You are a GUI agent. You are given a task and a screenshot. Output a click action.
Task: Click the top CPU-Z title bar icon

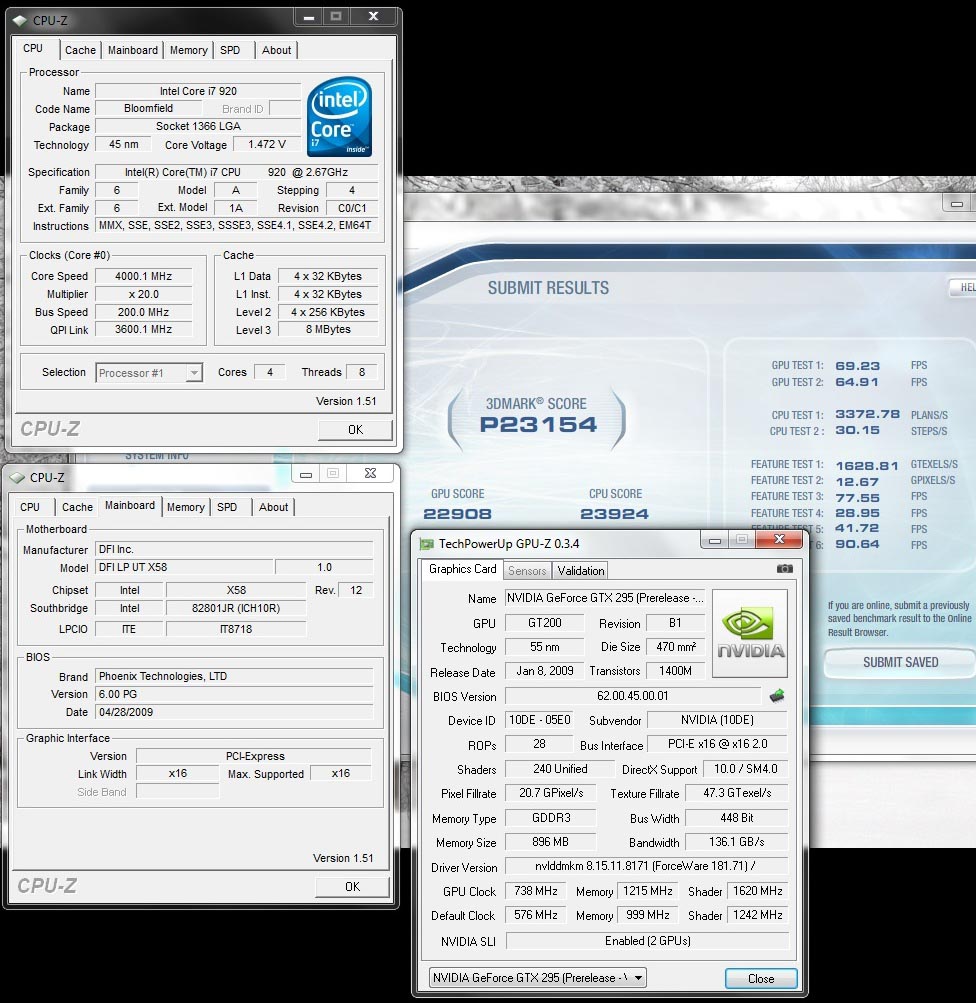[20, 20]
